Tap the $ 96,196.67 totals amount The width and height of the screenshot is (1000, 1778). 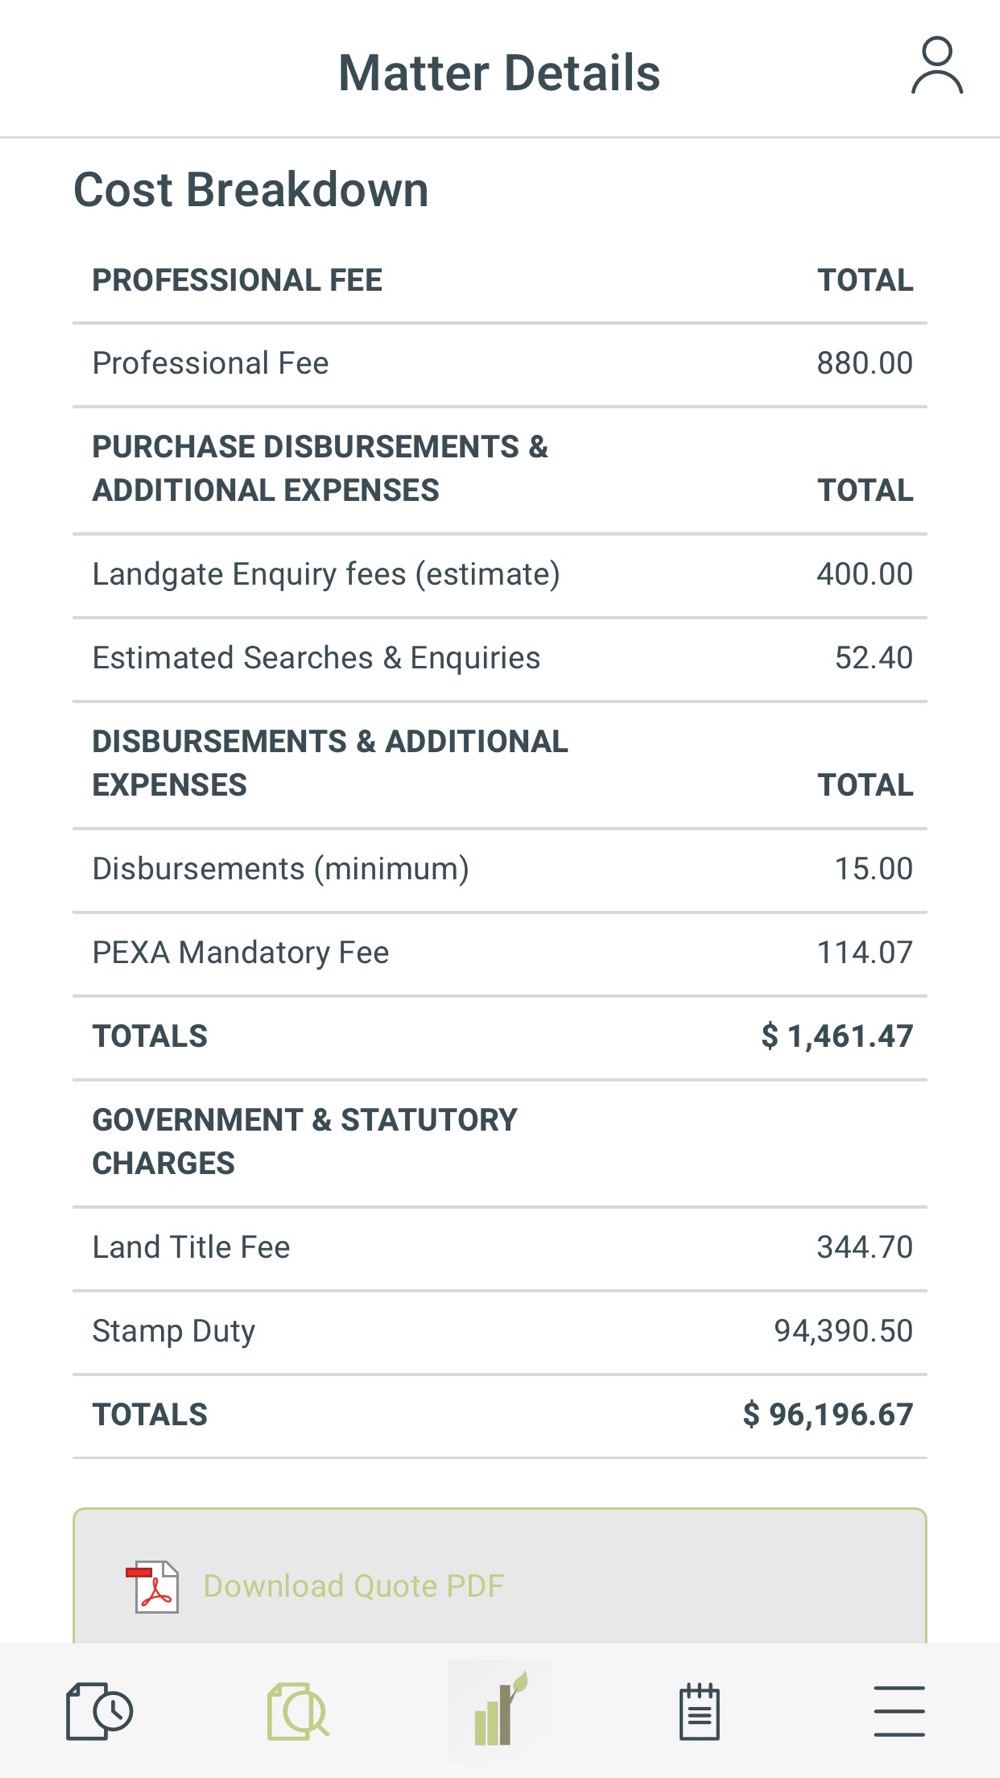[828, 1415]
